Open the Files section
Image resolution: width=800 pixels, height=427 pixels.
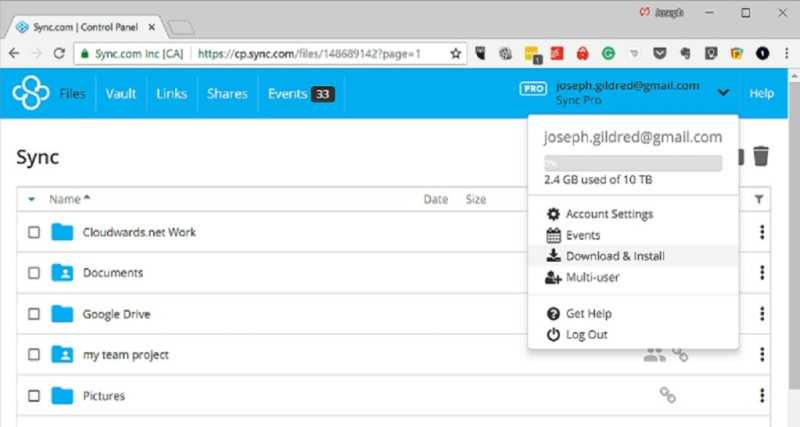click(x=72, y=94)
